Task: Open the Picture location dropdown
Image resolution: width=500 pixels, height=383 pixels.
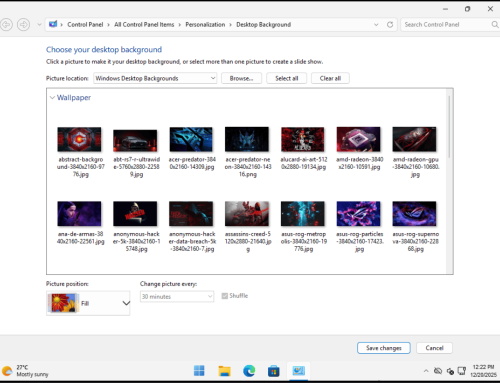Action: point(155,78)
